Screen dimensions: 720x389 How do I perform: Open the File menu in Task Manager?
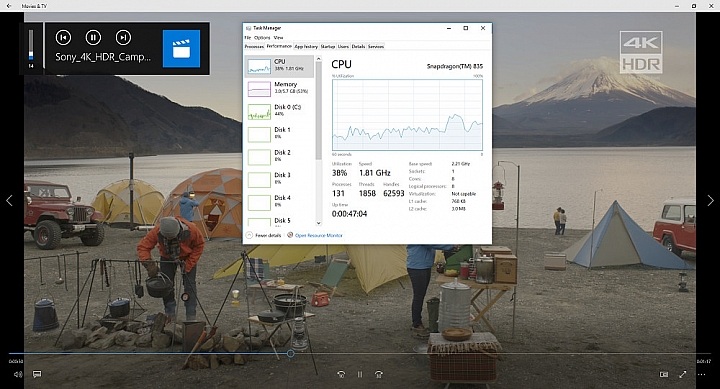point(248,38)
